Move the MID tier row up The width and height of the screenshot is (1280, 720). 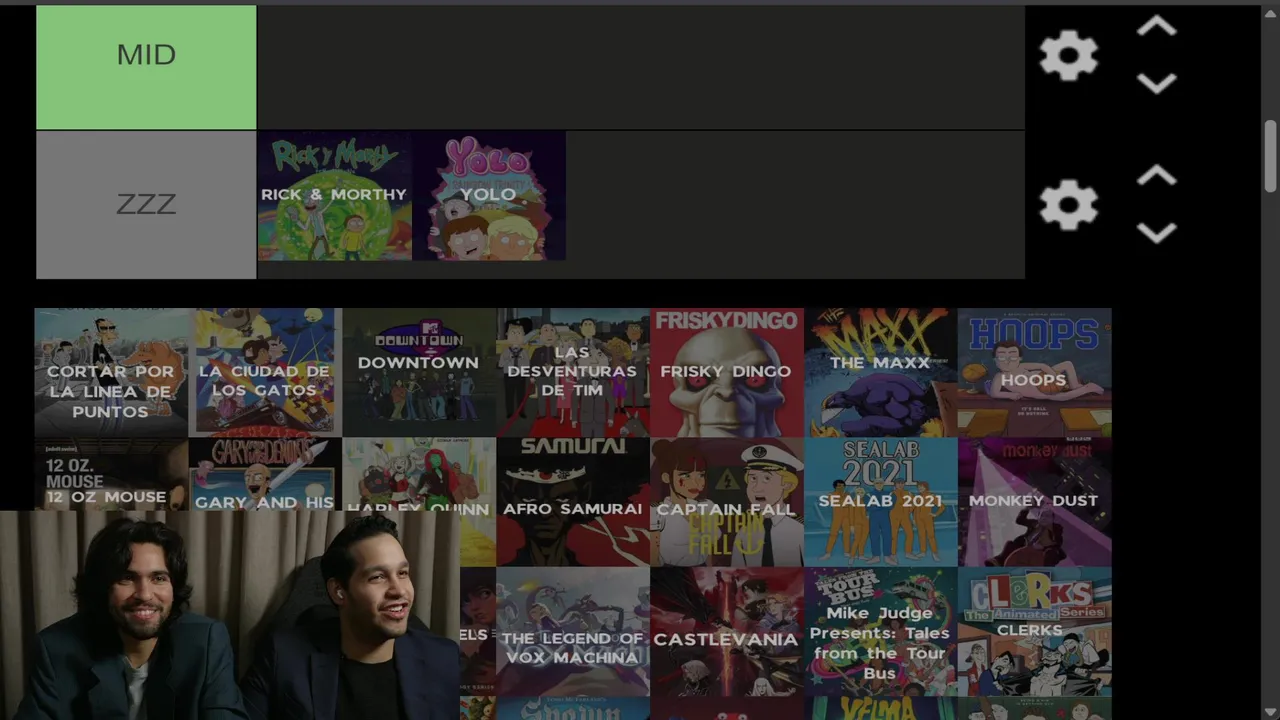pos(1156,27)
